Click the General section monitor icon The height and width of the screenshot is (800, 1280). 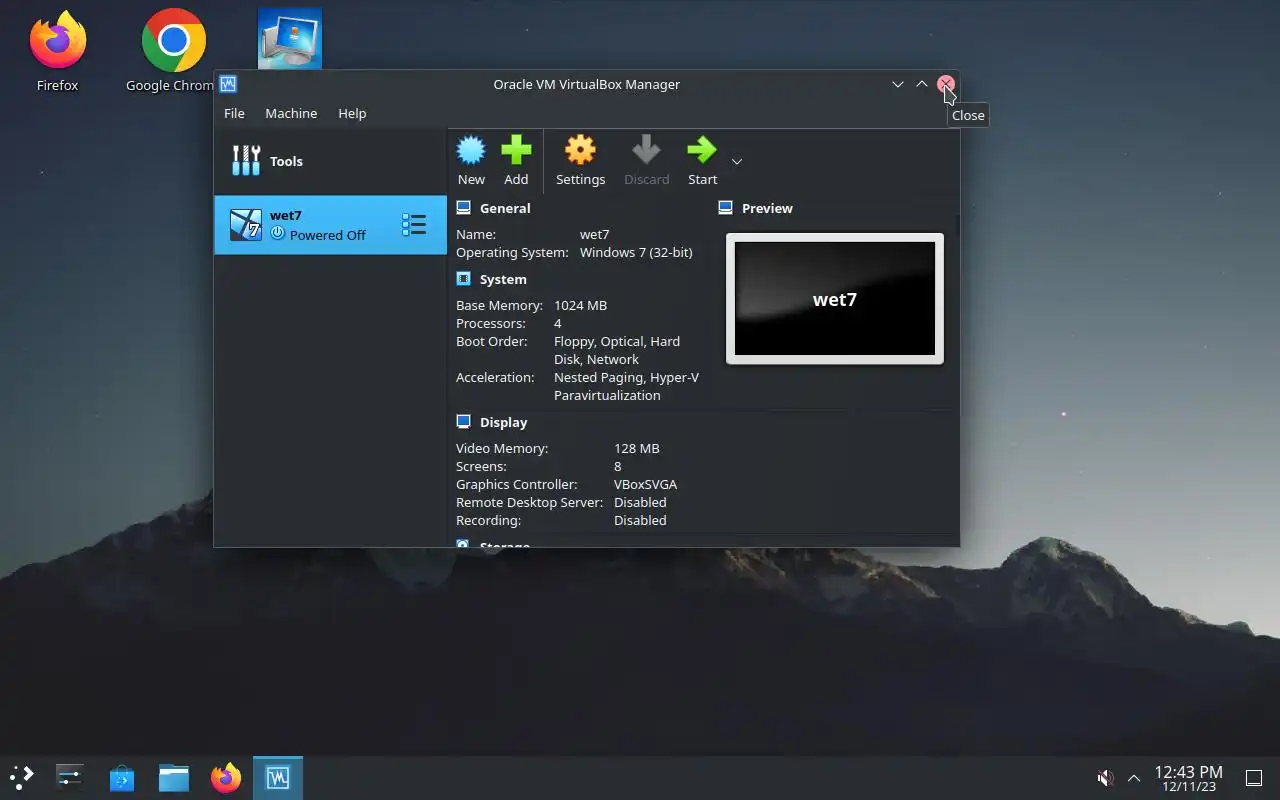click(x=463, y=208)
